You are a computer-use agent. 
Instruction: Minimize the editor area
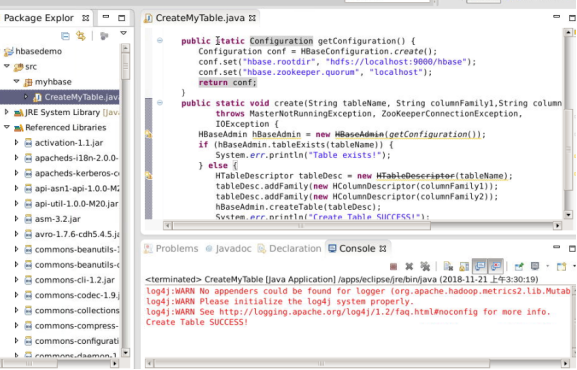pos(556,17)
